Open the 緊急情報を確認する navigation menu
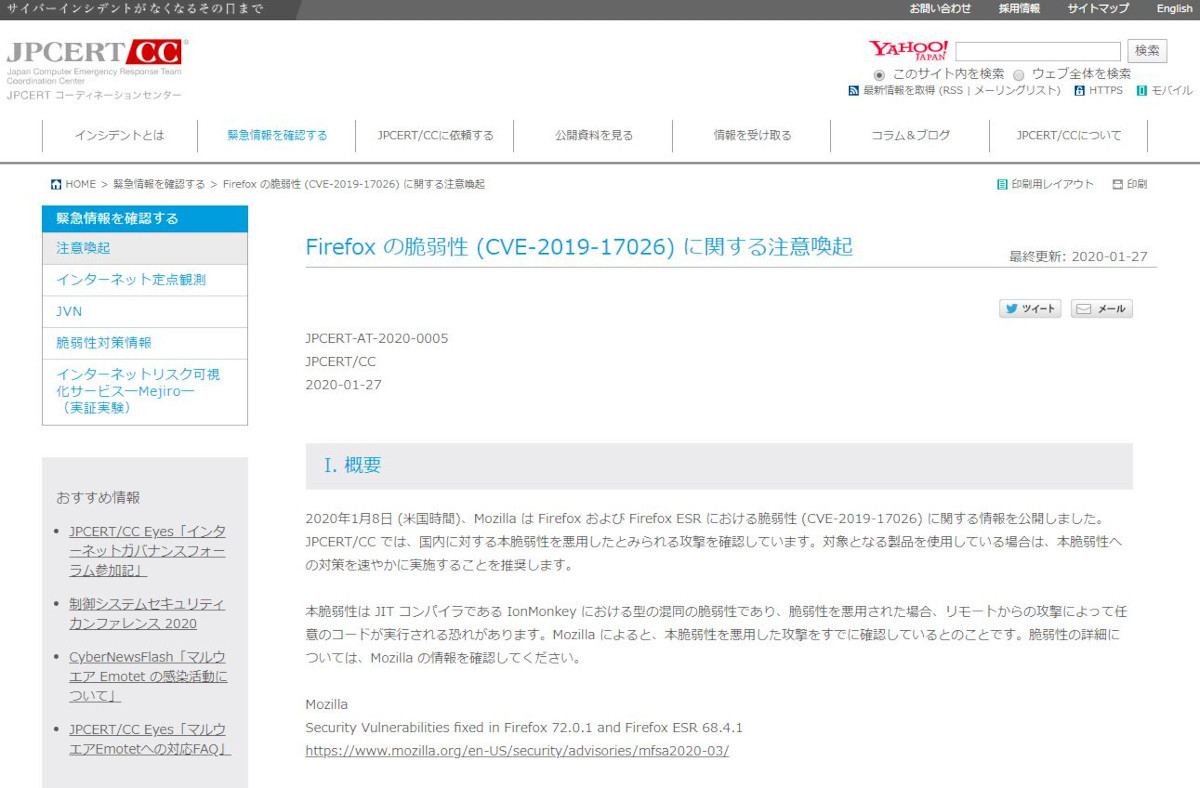The width and height of the screenshot is (1200, 788). (277, 135)
